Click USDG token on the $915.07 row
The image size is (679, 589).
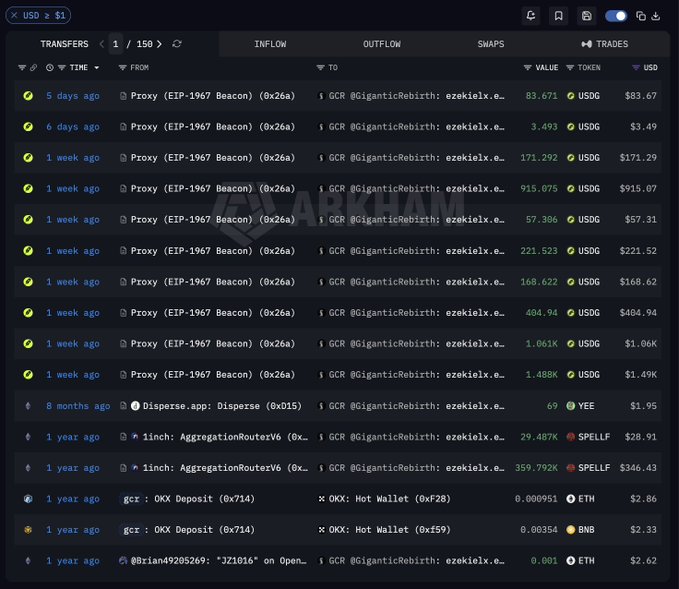589,189
